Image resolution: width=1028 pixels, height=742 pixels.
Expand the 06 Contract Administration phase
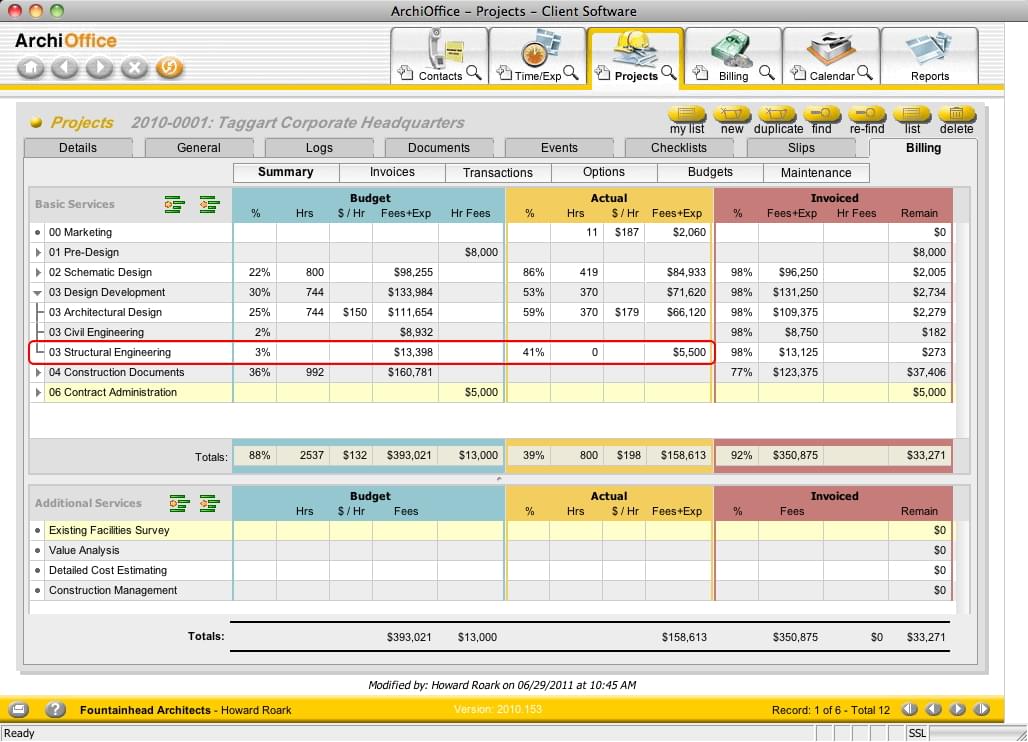[38, 393]
